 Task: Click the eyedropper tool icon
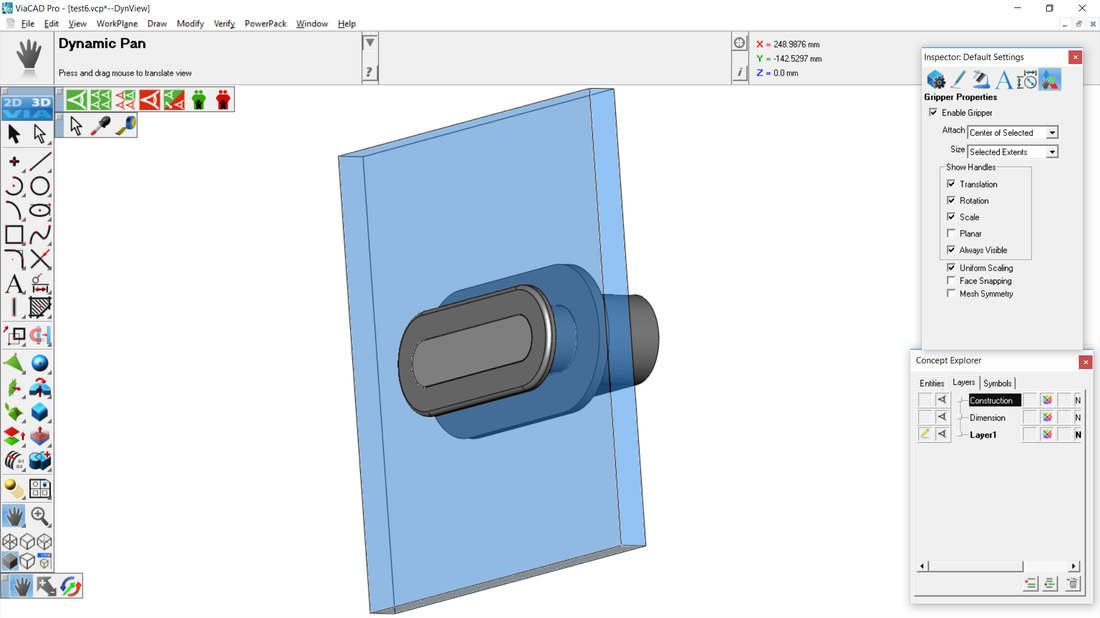[101, 126]
